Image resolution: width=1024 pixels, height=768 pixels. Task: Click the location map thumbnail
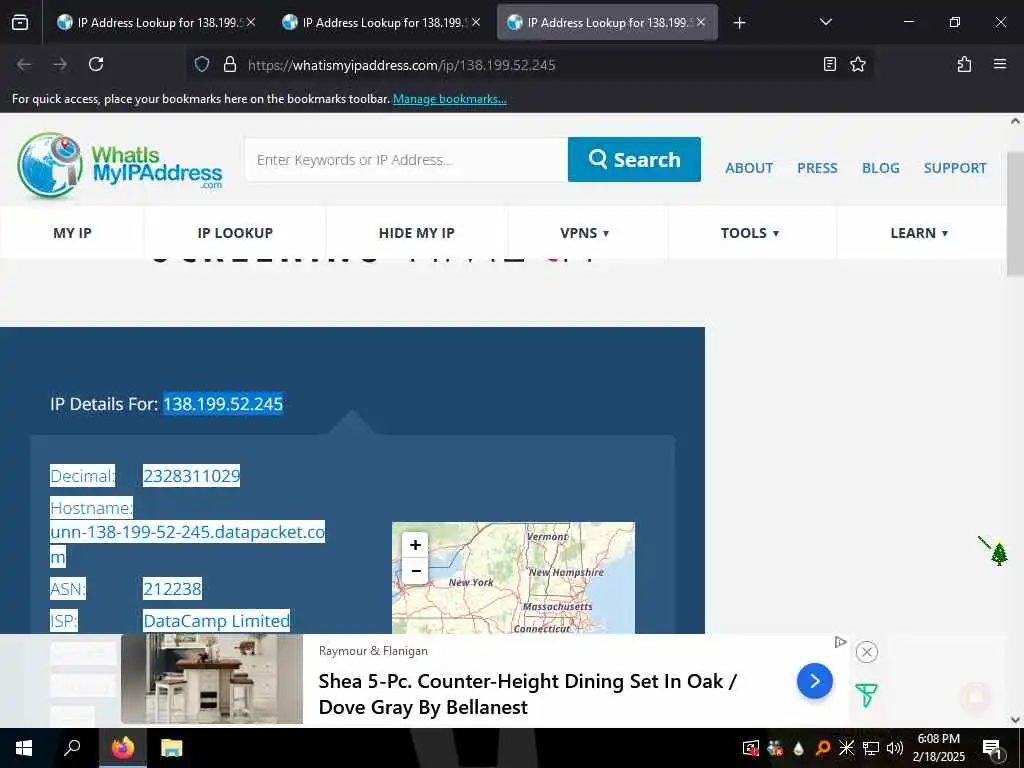(513, 578)
